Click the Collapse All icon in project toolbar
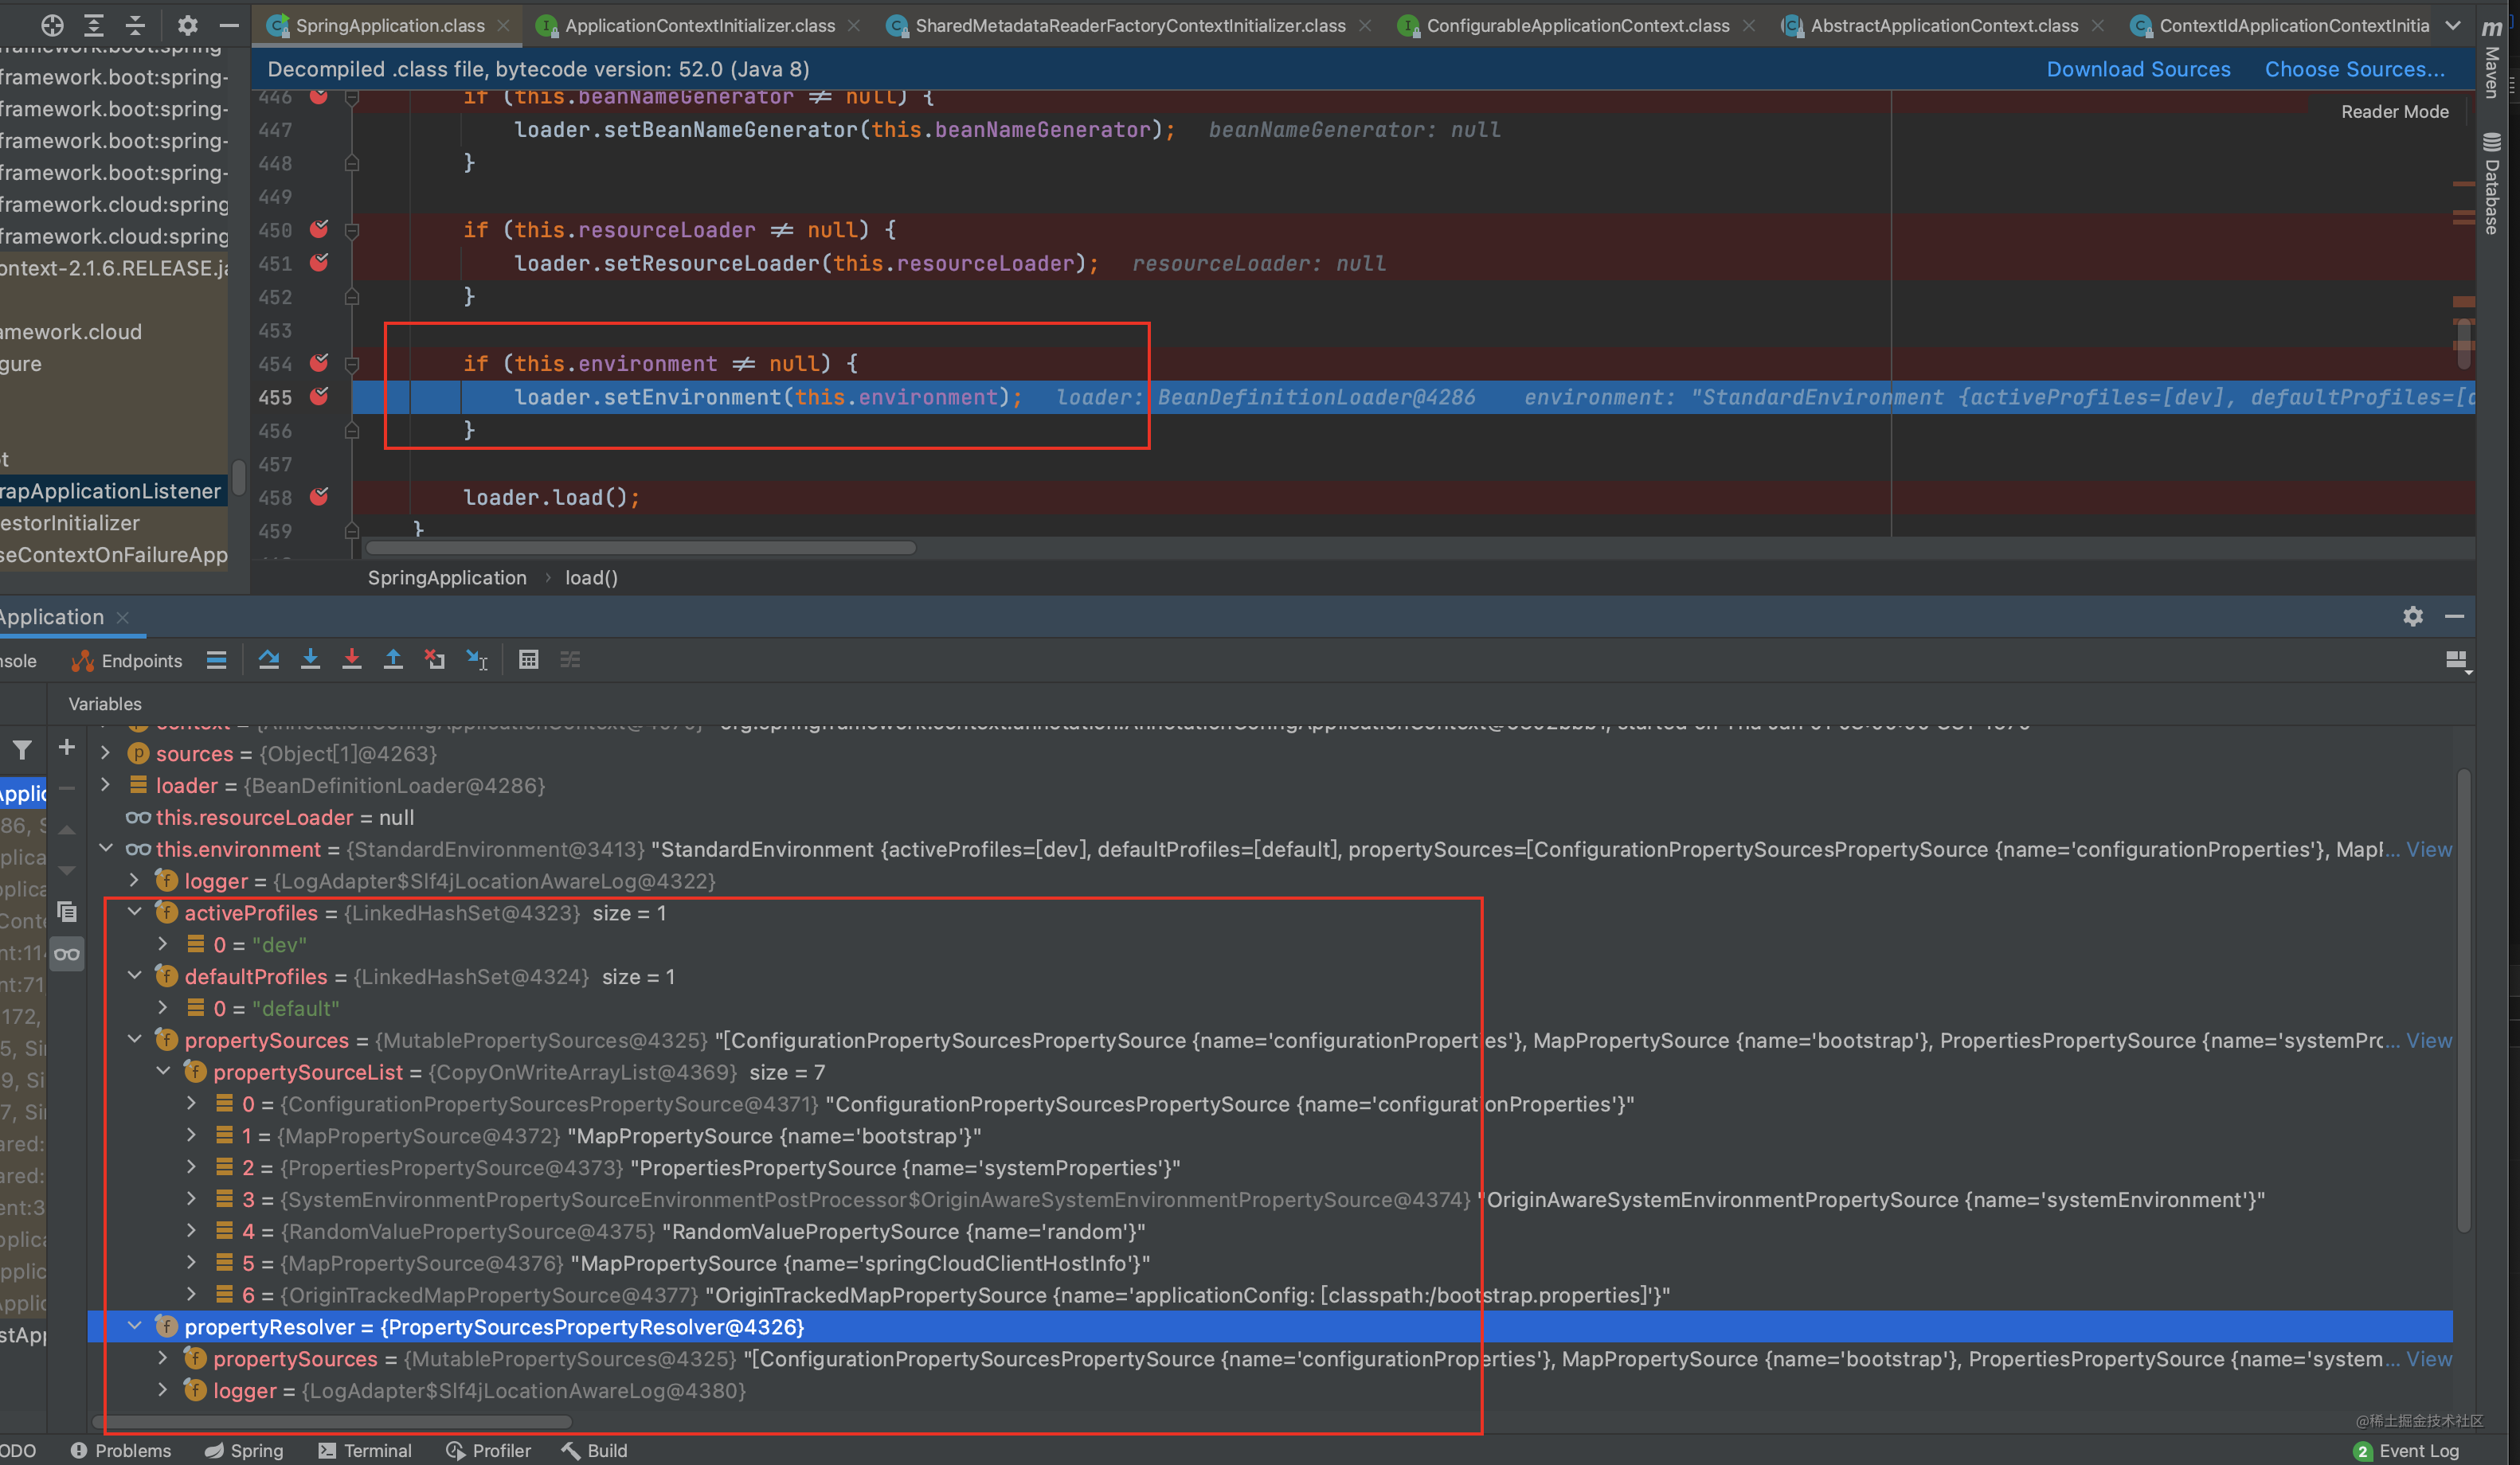 (x=135, y=25)
